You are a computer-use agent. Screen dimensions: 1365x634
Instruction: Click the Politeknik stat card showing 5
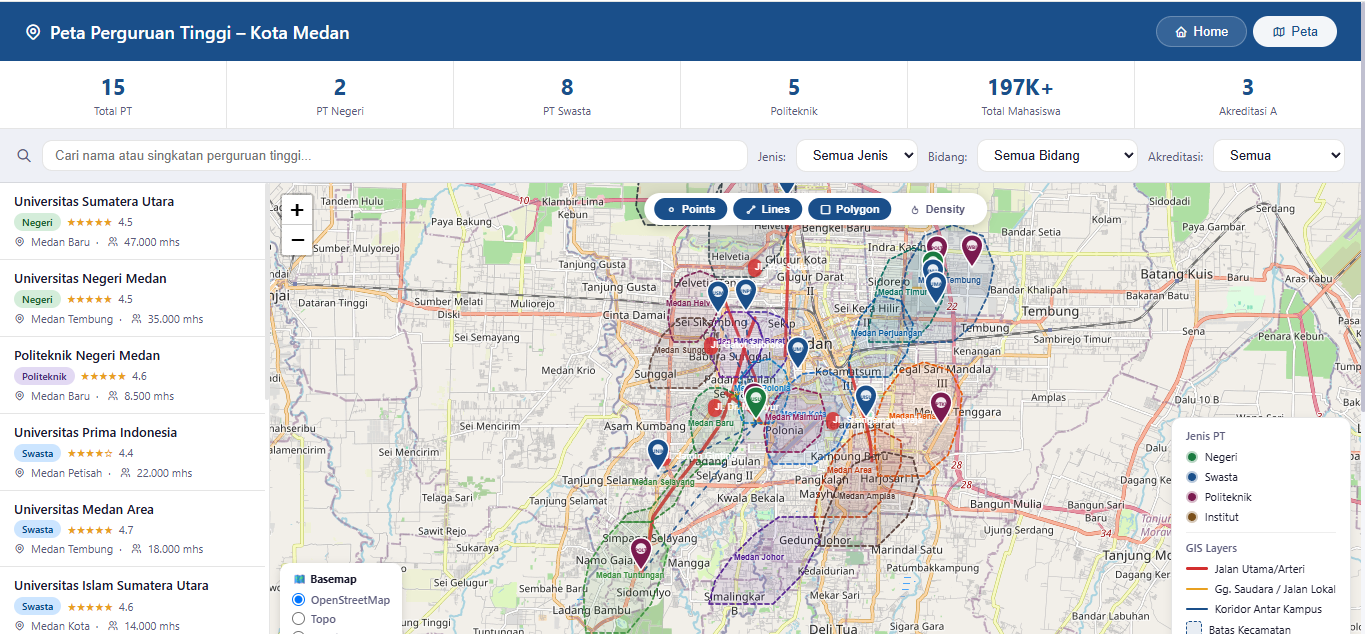[x=794, y=95]
